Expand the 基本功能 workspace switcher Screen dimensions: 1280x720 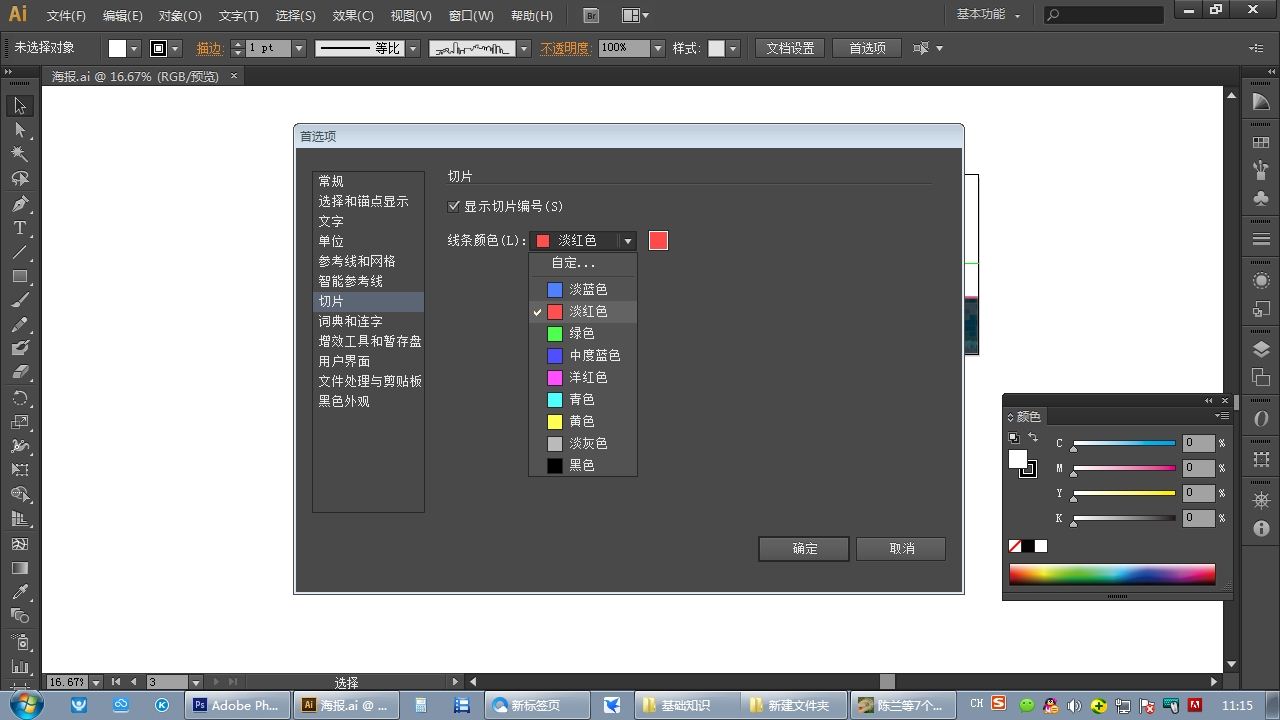(x=989, y=15)
